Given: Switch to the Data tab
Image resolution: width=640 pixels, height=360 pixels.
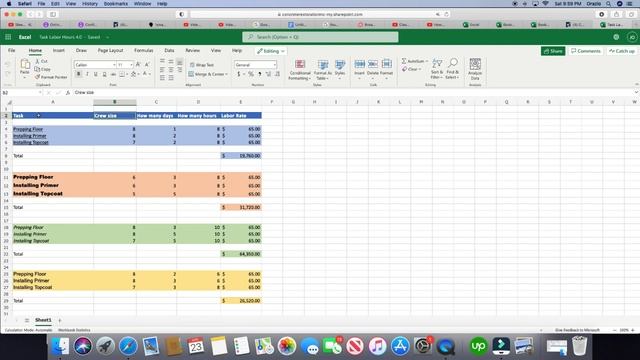Looking at the screenshot, I should pos(169,51).
